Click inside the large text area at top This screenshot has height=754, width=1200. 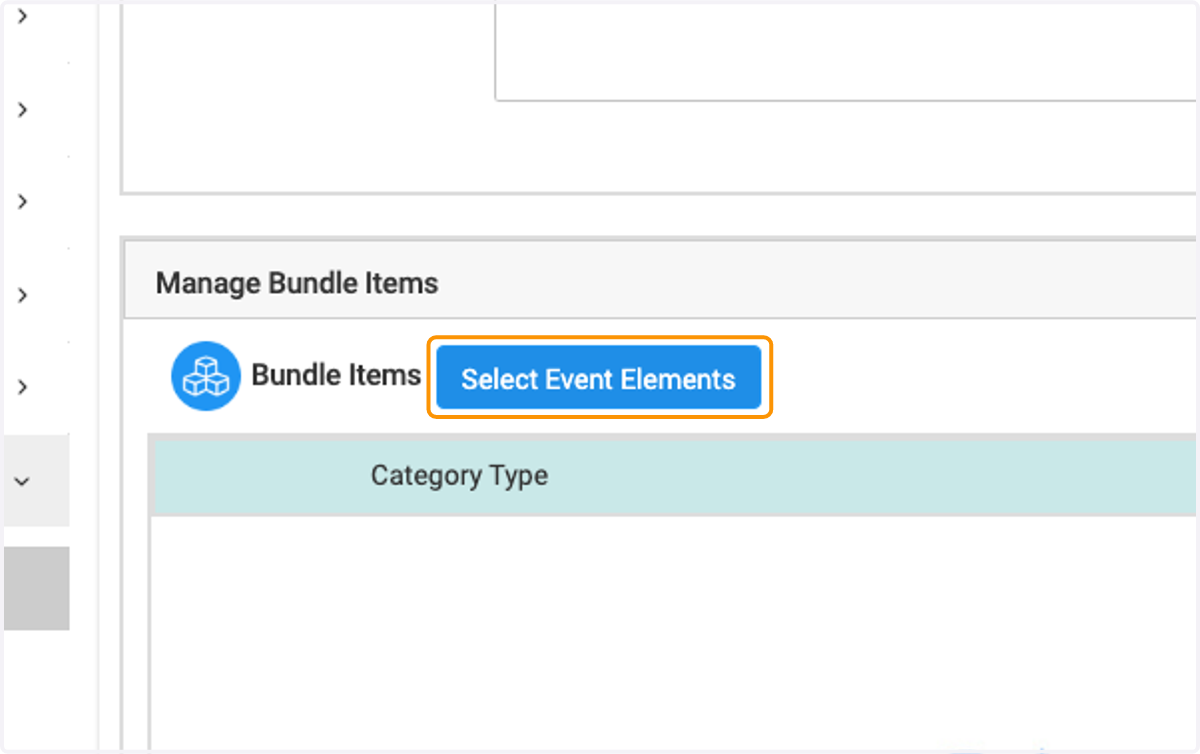846,50
